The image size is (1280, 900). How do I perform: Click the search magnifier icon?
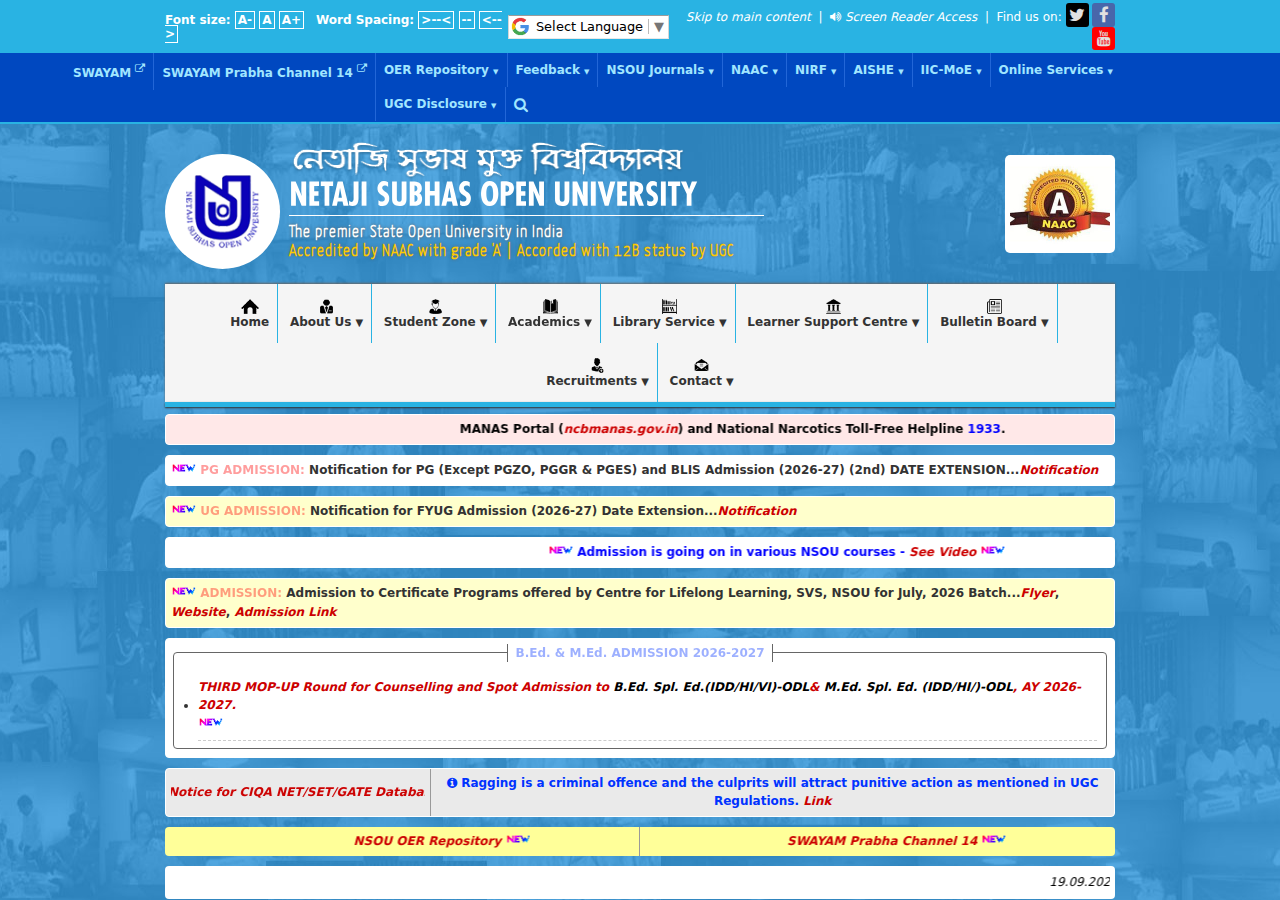pos(520,104)
